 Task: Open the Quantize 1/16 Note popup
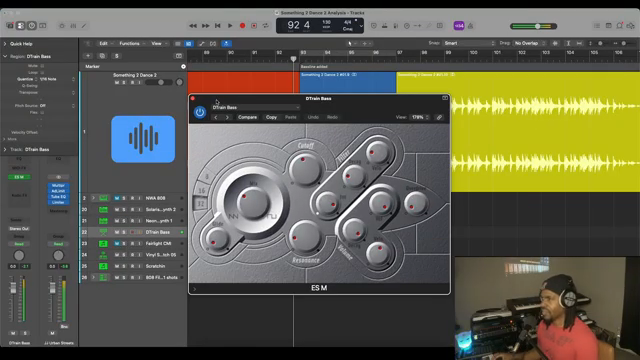point(57,79)
